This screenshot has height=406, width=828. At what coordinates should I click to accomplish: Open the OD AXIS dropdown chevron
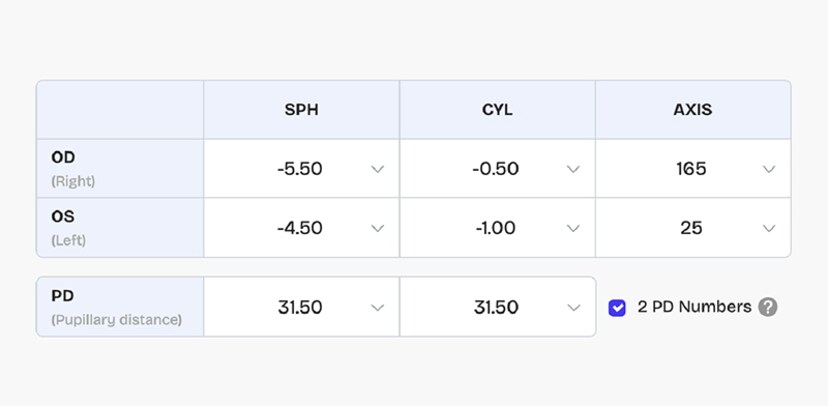click(769, 169)
